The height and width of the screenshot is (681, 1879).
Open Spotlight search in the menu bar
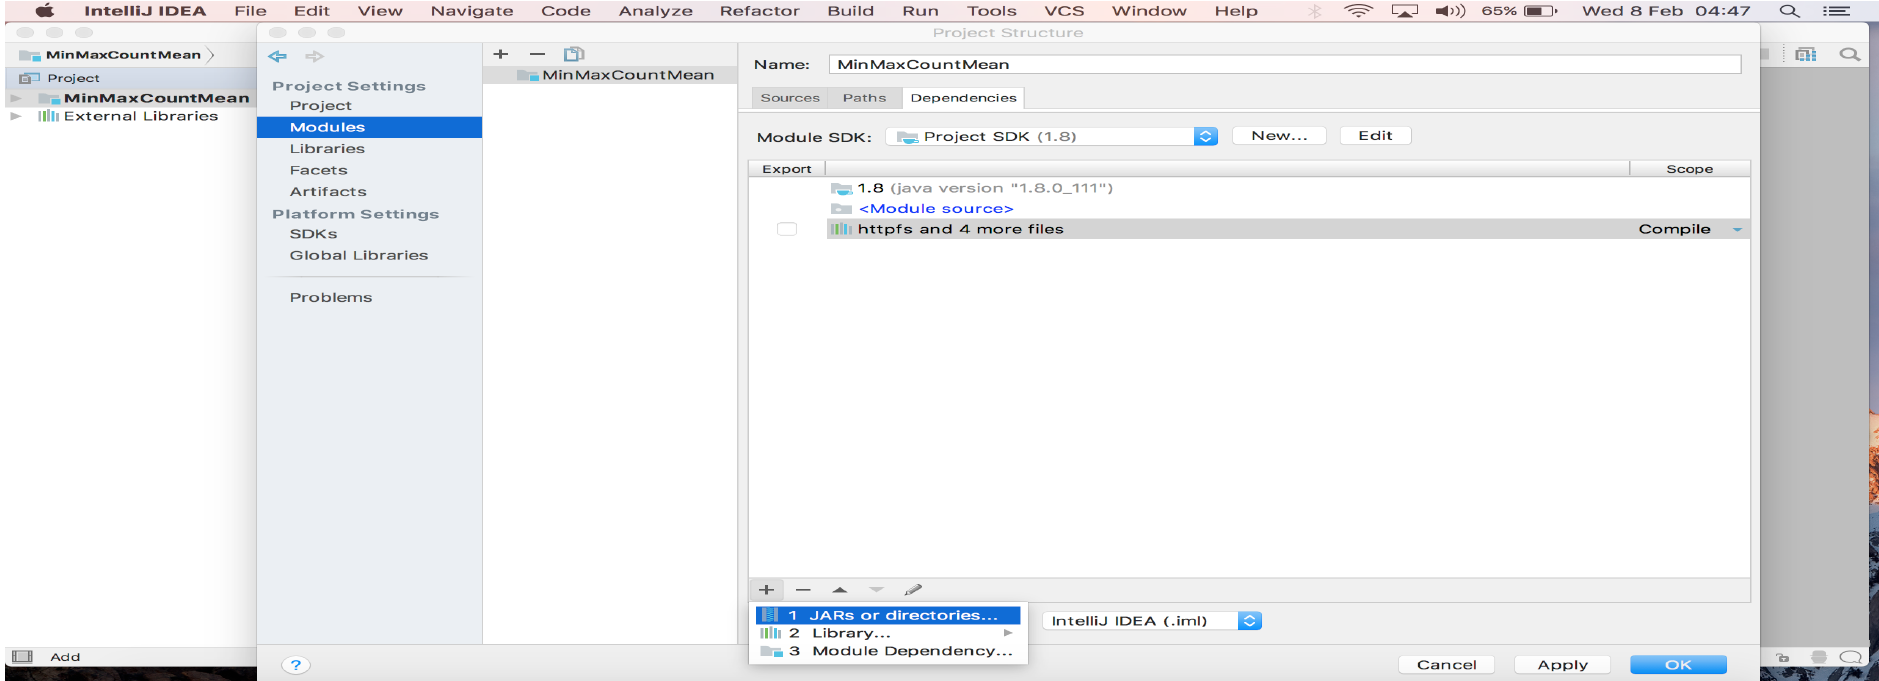[x=1789, y=11]
